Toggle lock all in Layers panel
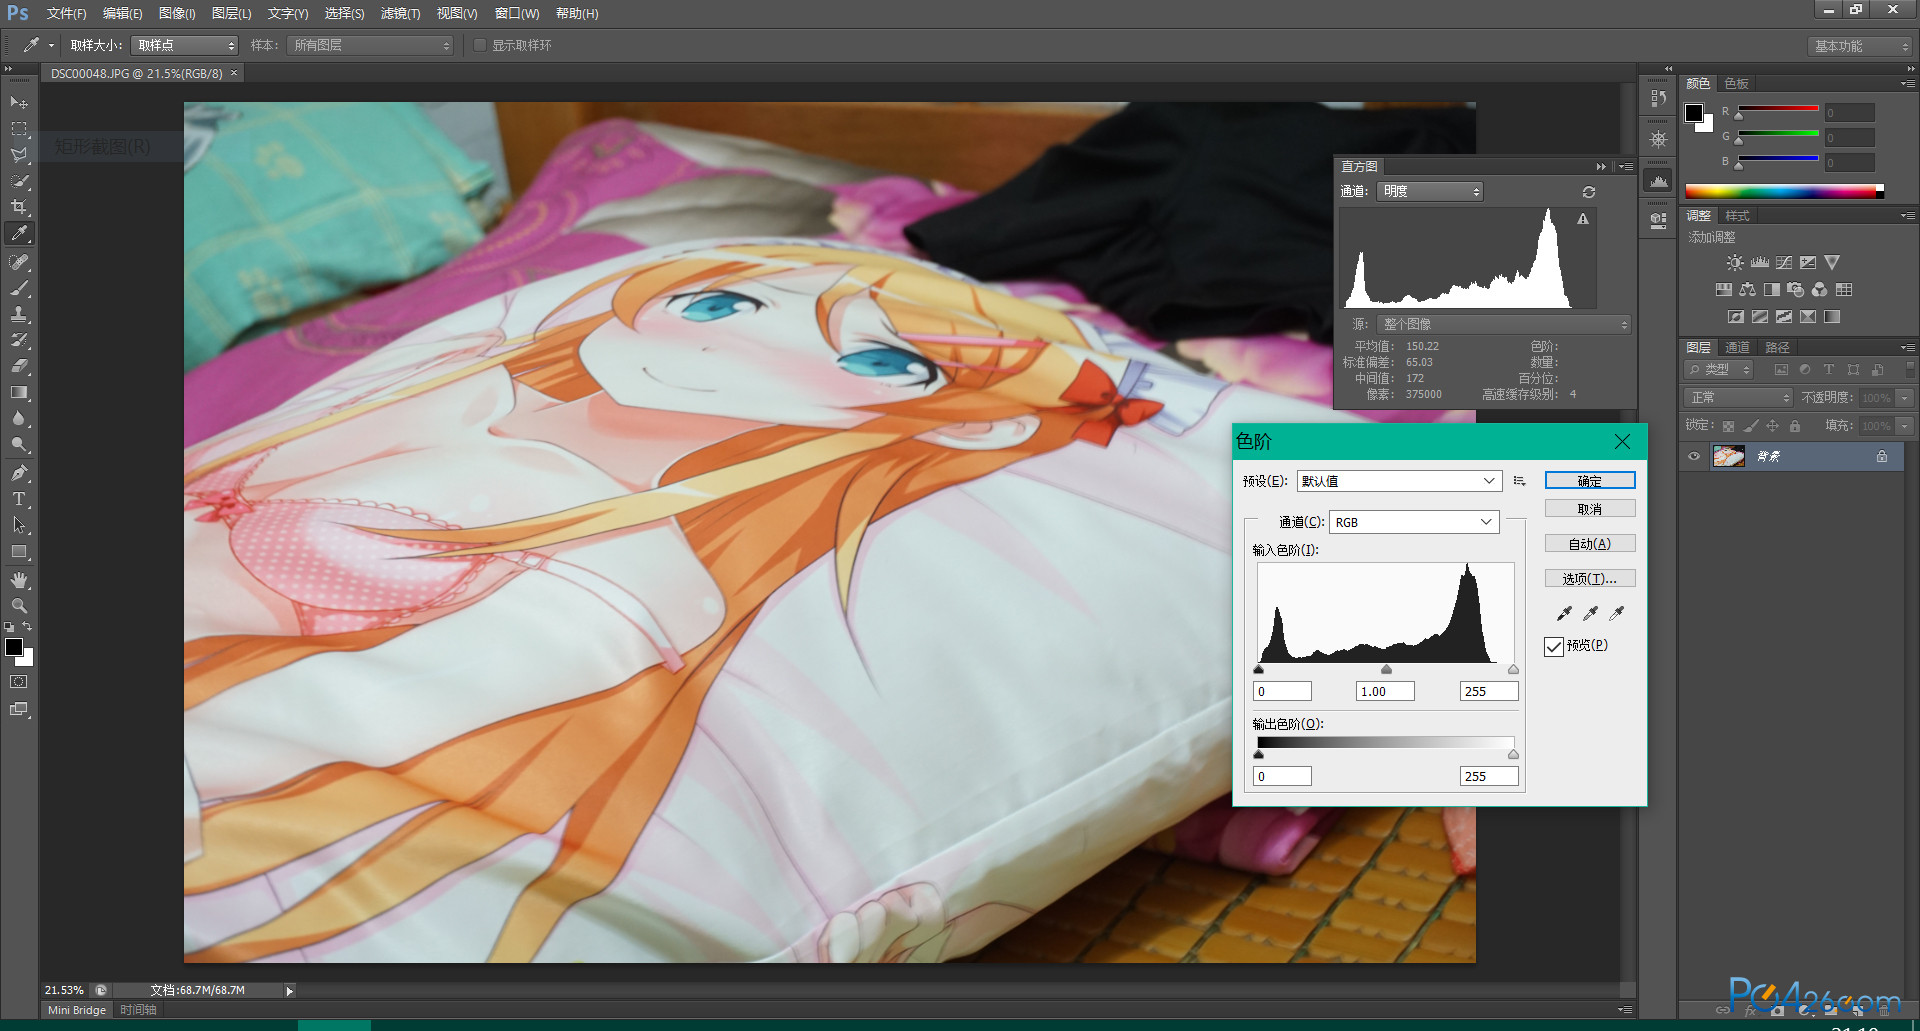1920x1031 pixels. coord(1795,426)
